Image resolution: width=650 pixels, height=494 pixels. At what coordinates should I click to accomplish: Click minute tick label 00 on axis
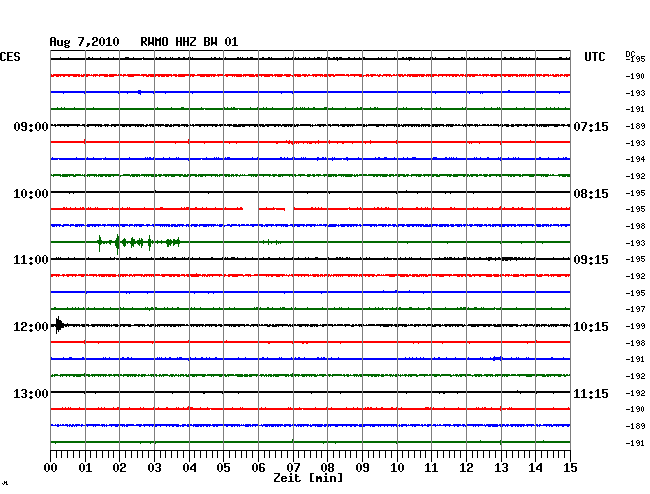click(x=51, y=468)
